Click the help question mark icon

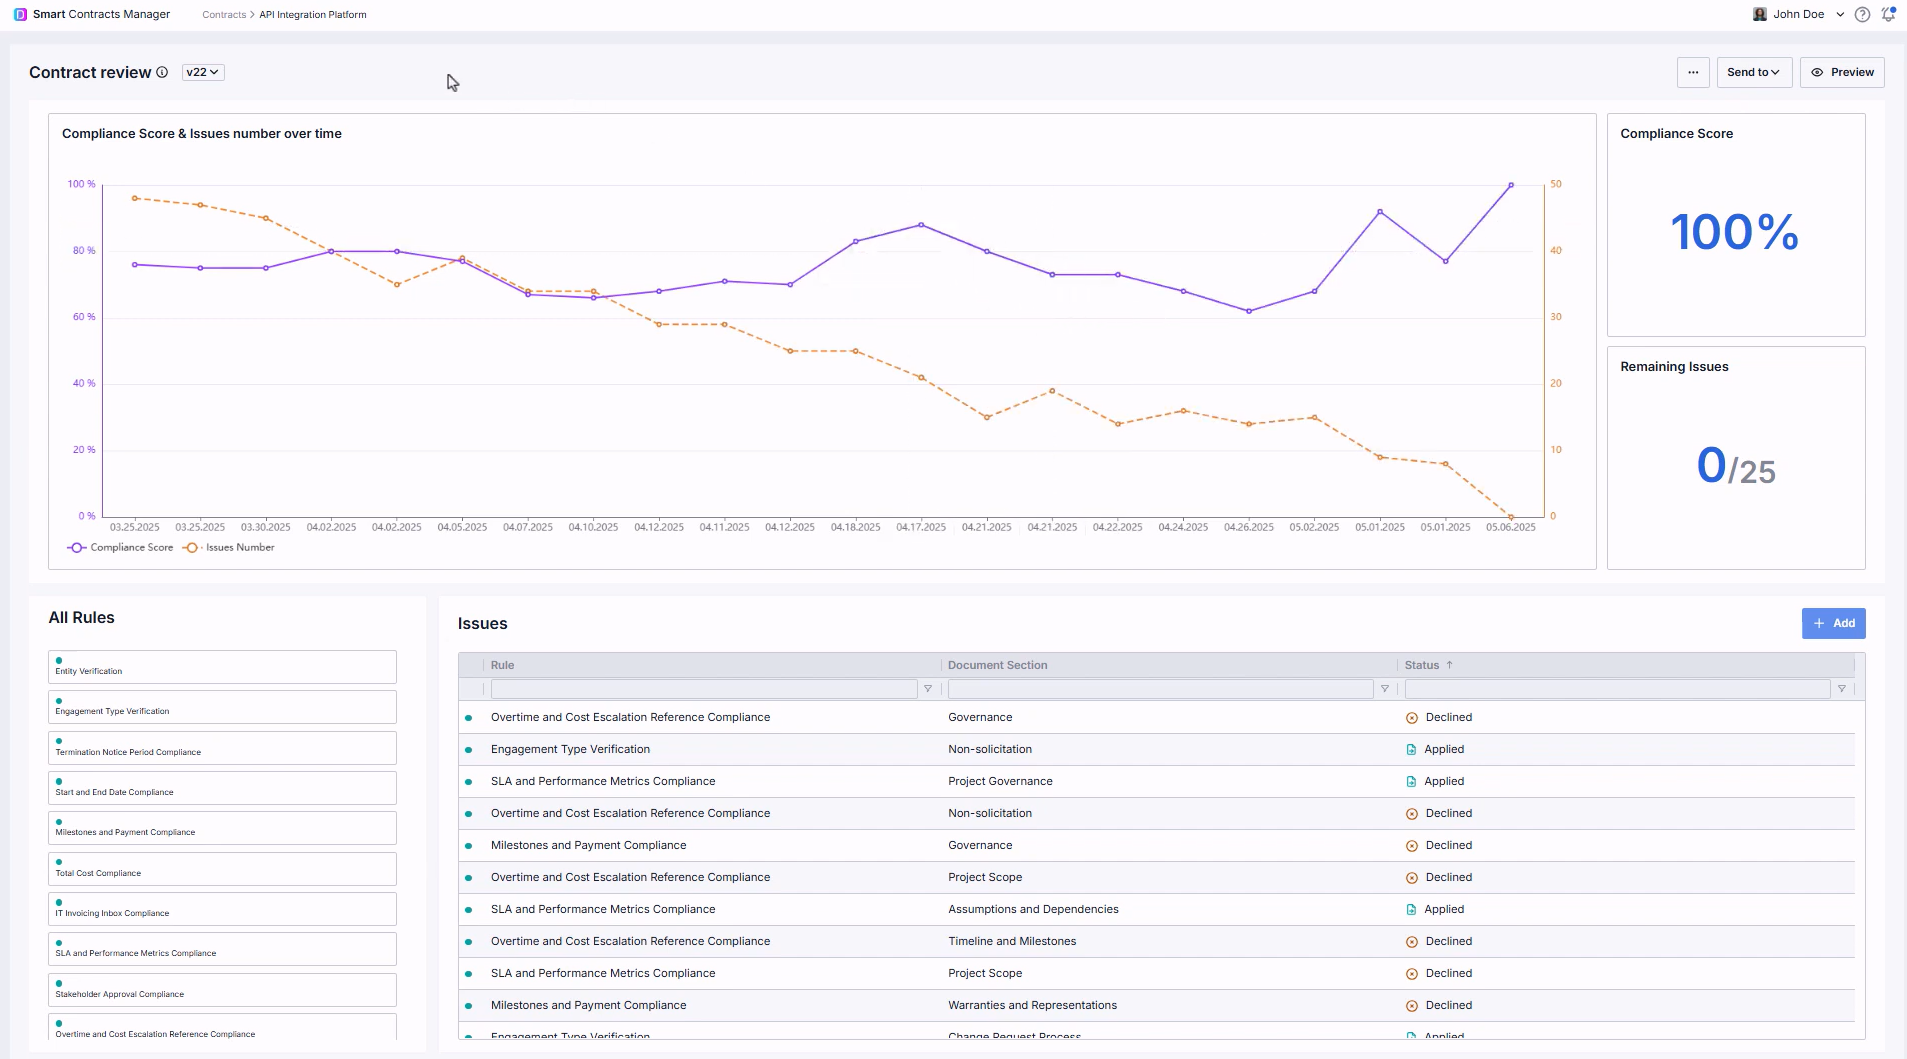click(x=1862, y=15)
